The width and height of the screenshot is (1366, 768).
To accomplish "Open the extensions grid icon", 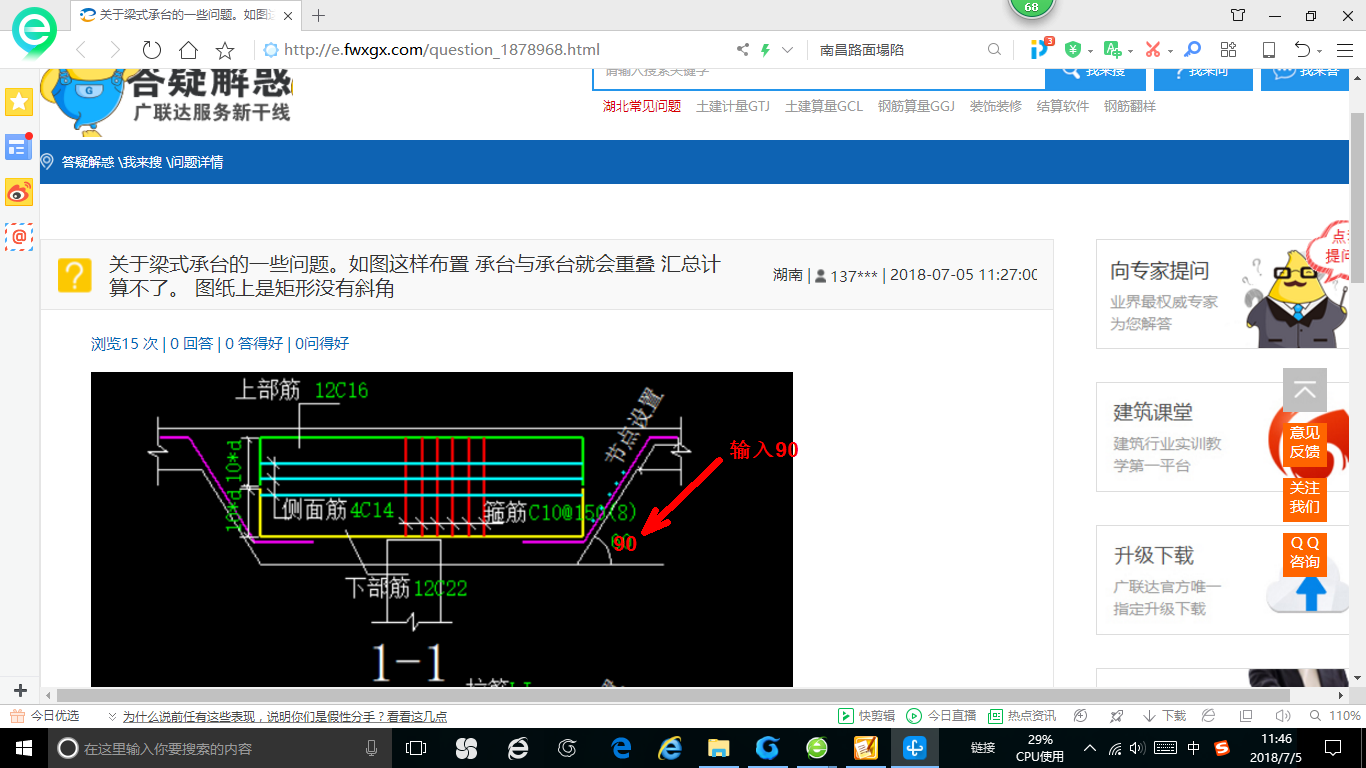I will tap(1229, 50).
